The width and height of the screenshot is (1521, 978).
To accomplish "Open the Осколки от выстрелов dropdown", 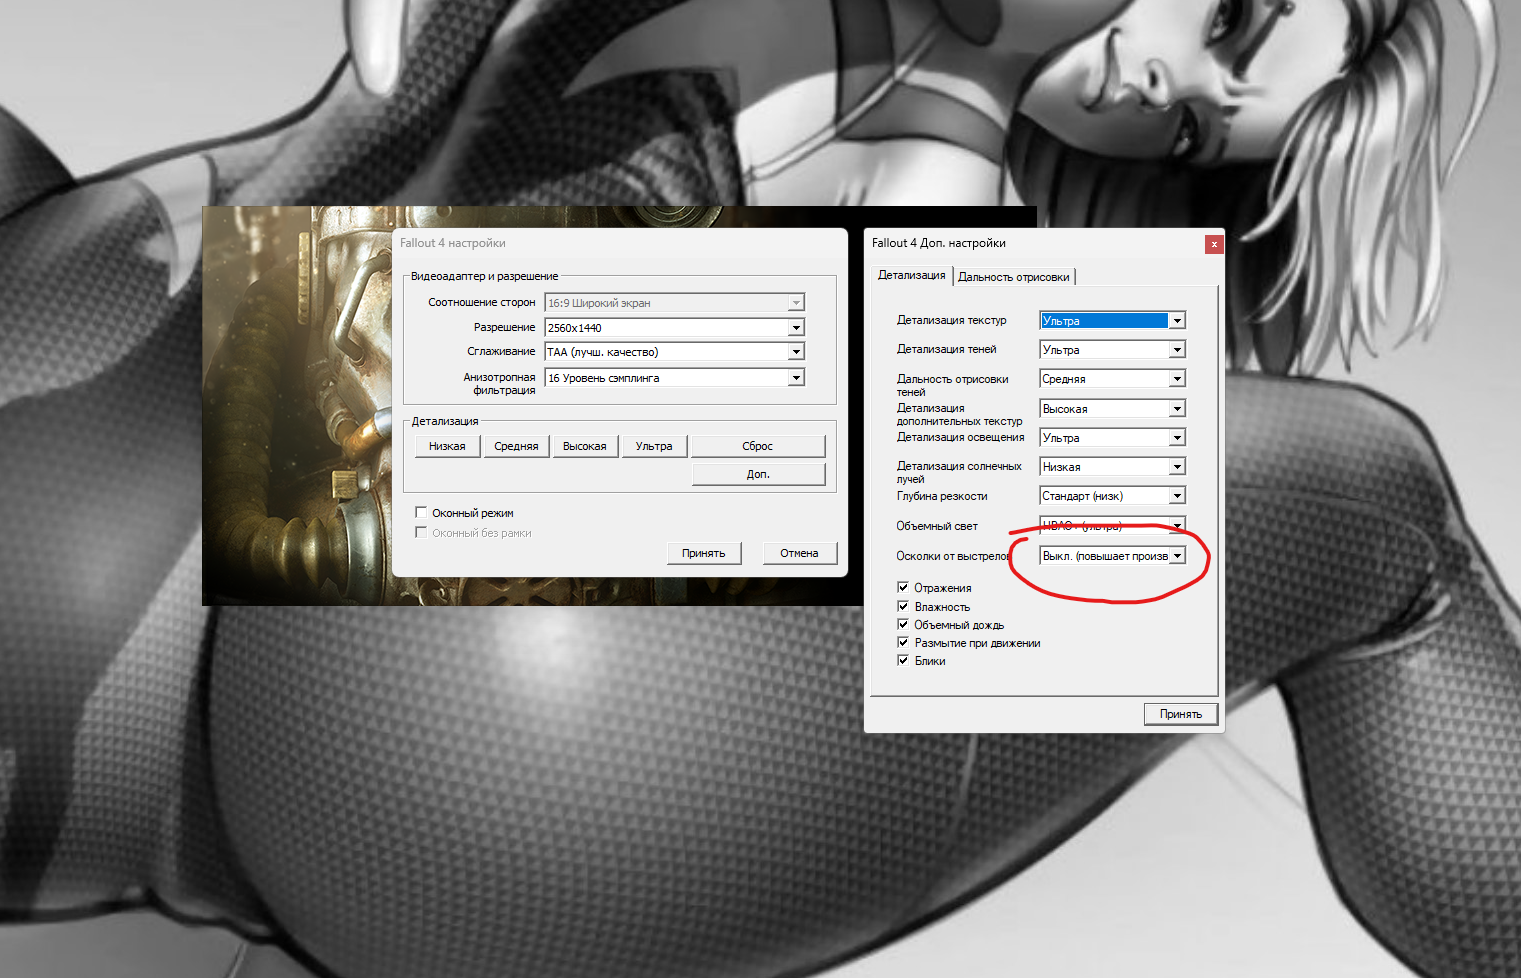I will [x=1177, y=556].
